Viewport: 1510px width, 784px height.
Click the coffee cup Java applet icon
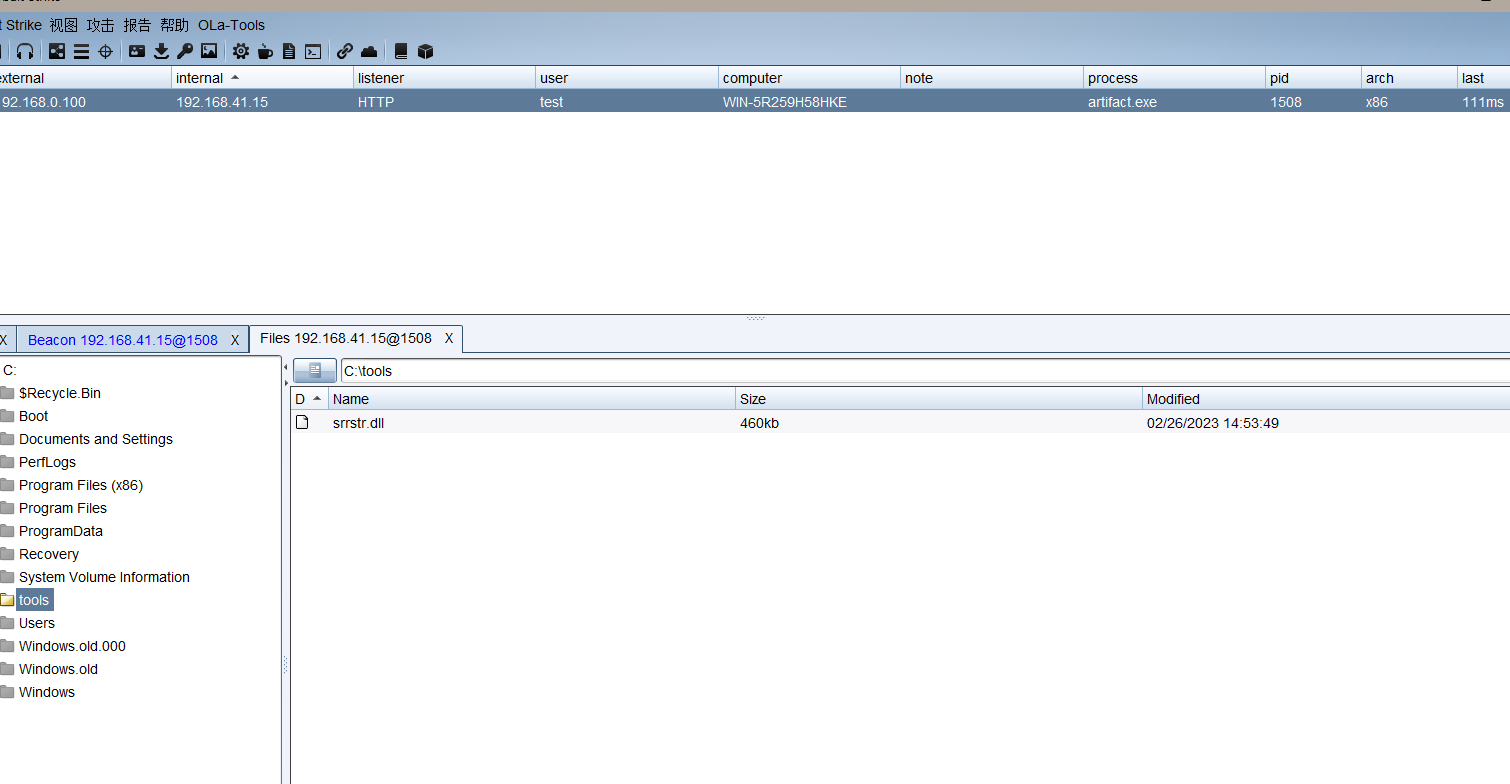click(265, 51)
